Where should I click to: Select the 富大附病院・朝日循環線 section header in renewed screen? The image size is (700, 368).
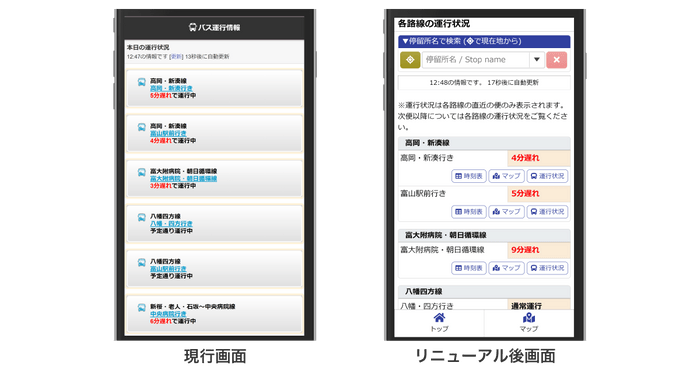(x=484, y=235)
